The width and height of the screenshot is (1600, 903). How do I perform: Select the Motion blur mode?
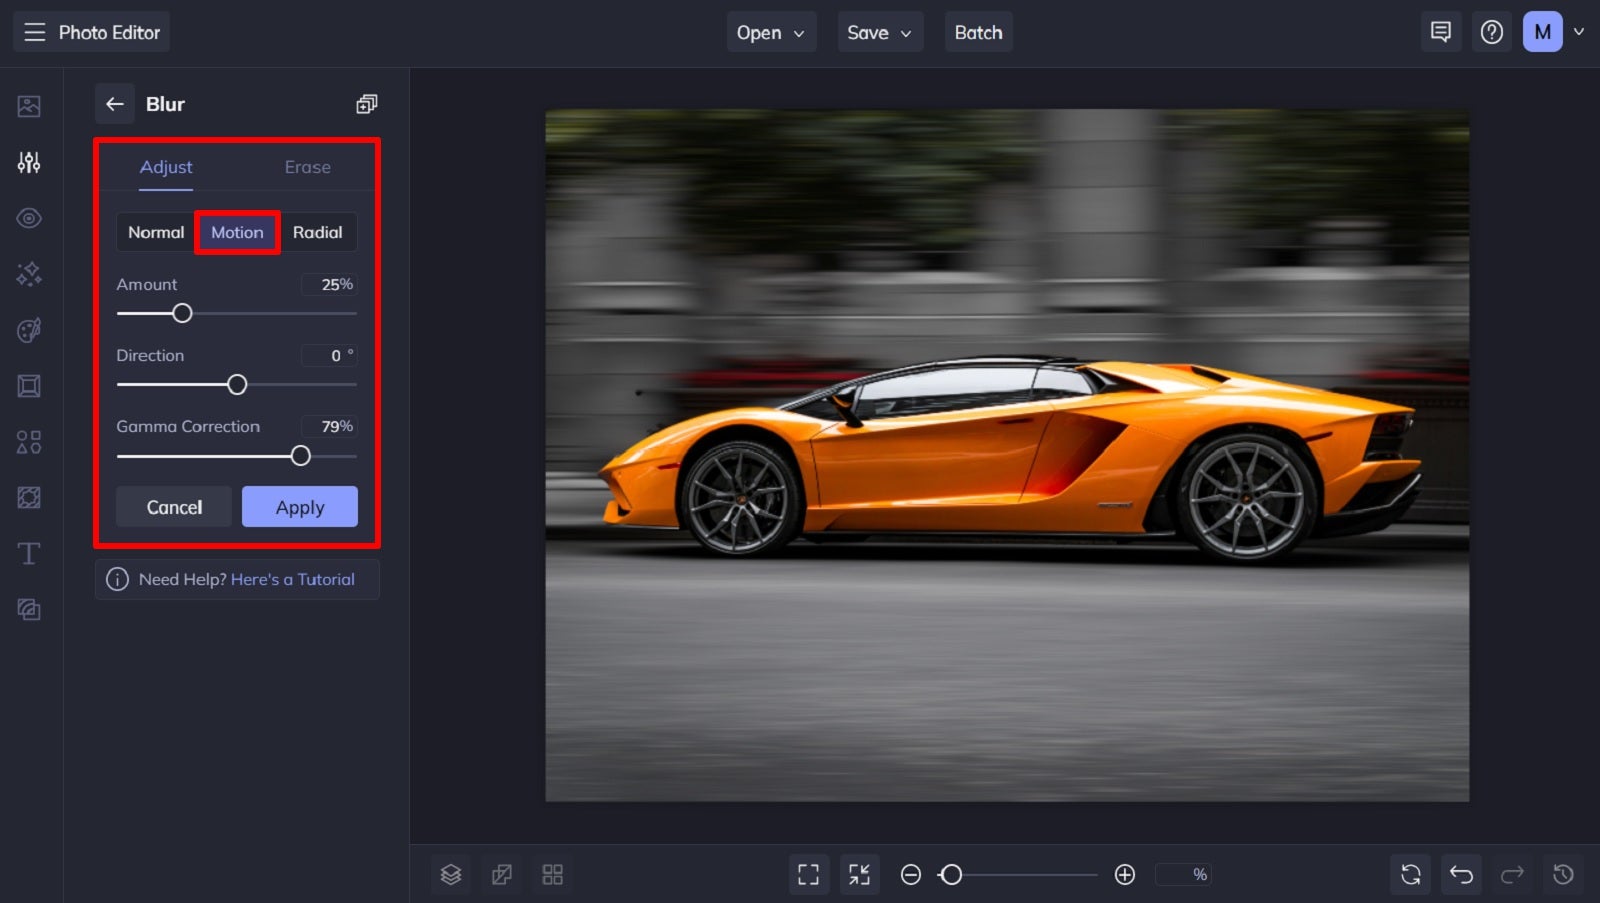[x=237, y=232]
